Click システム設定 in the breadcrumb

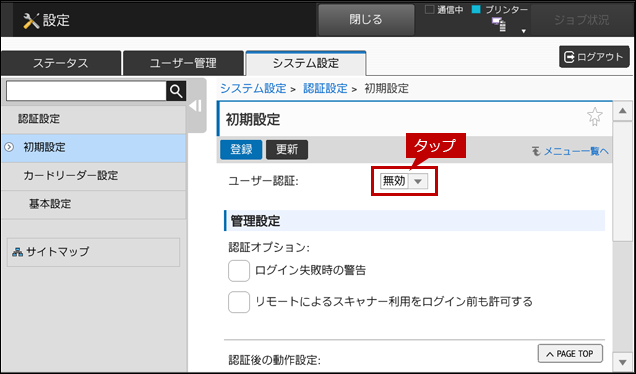pyautogui.click(x=253, y=88)
